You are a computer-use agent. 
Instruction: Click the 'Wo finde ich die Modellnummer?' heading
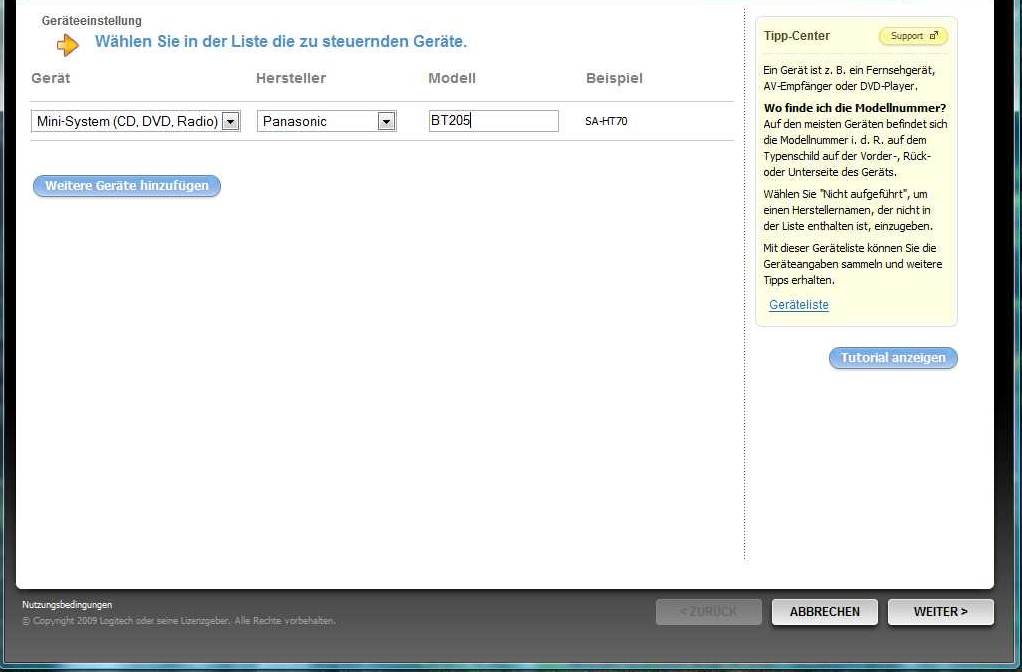(x=855, y=108)
